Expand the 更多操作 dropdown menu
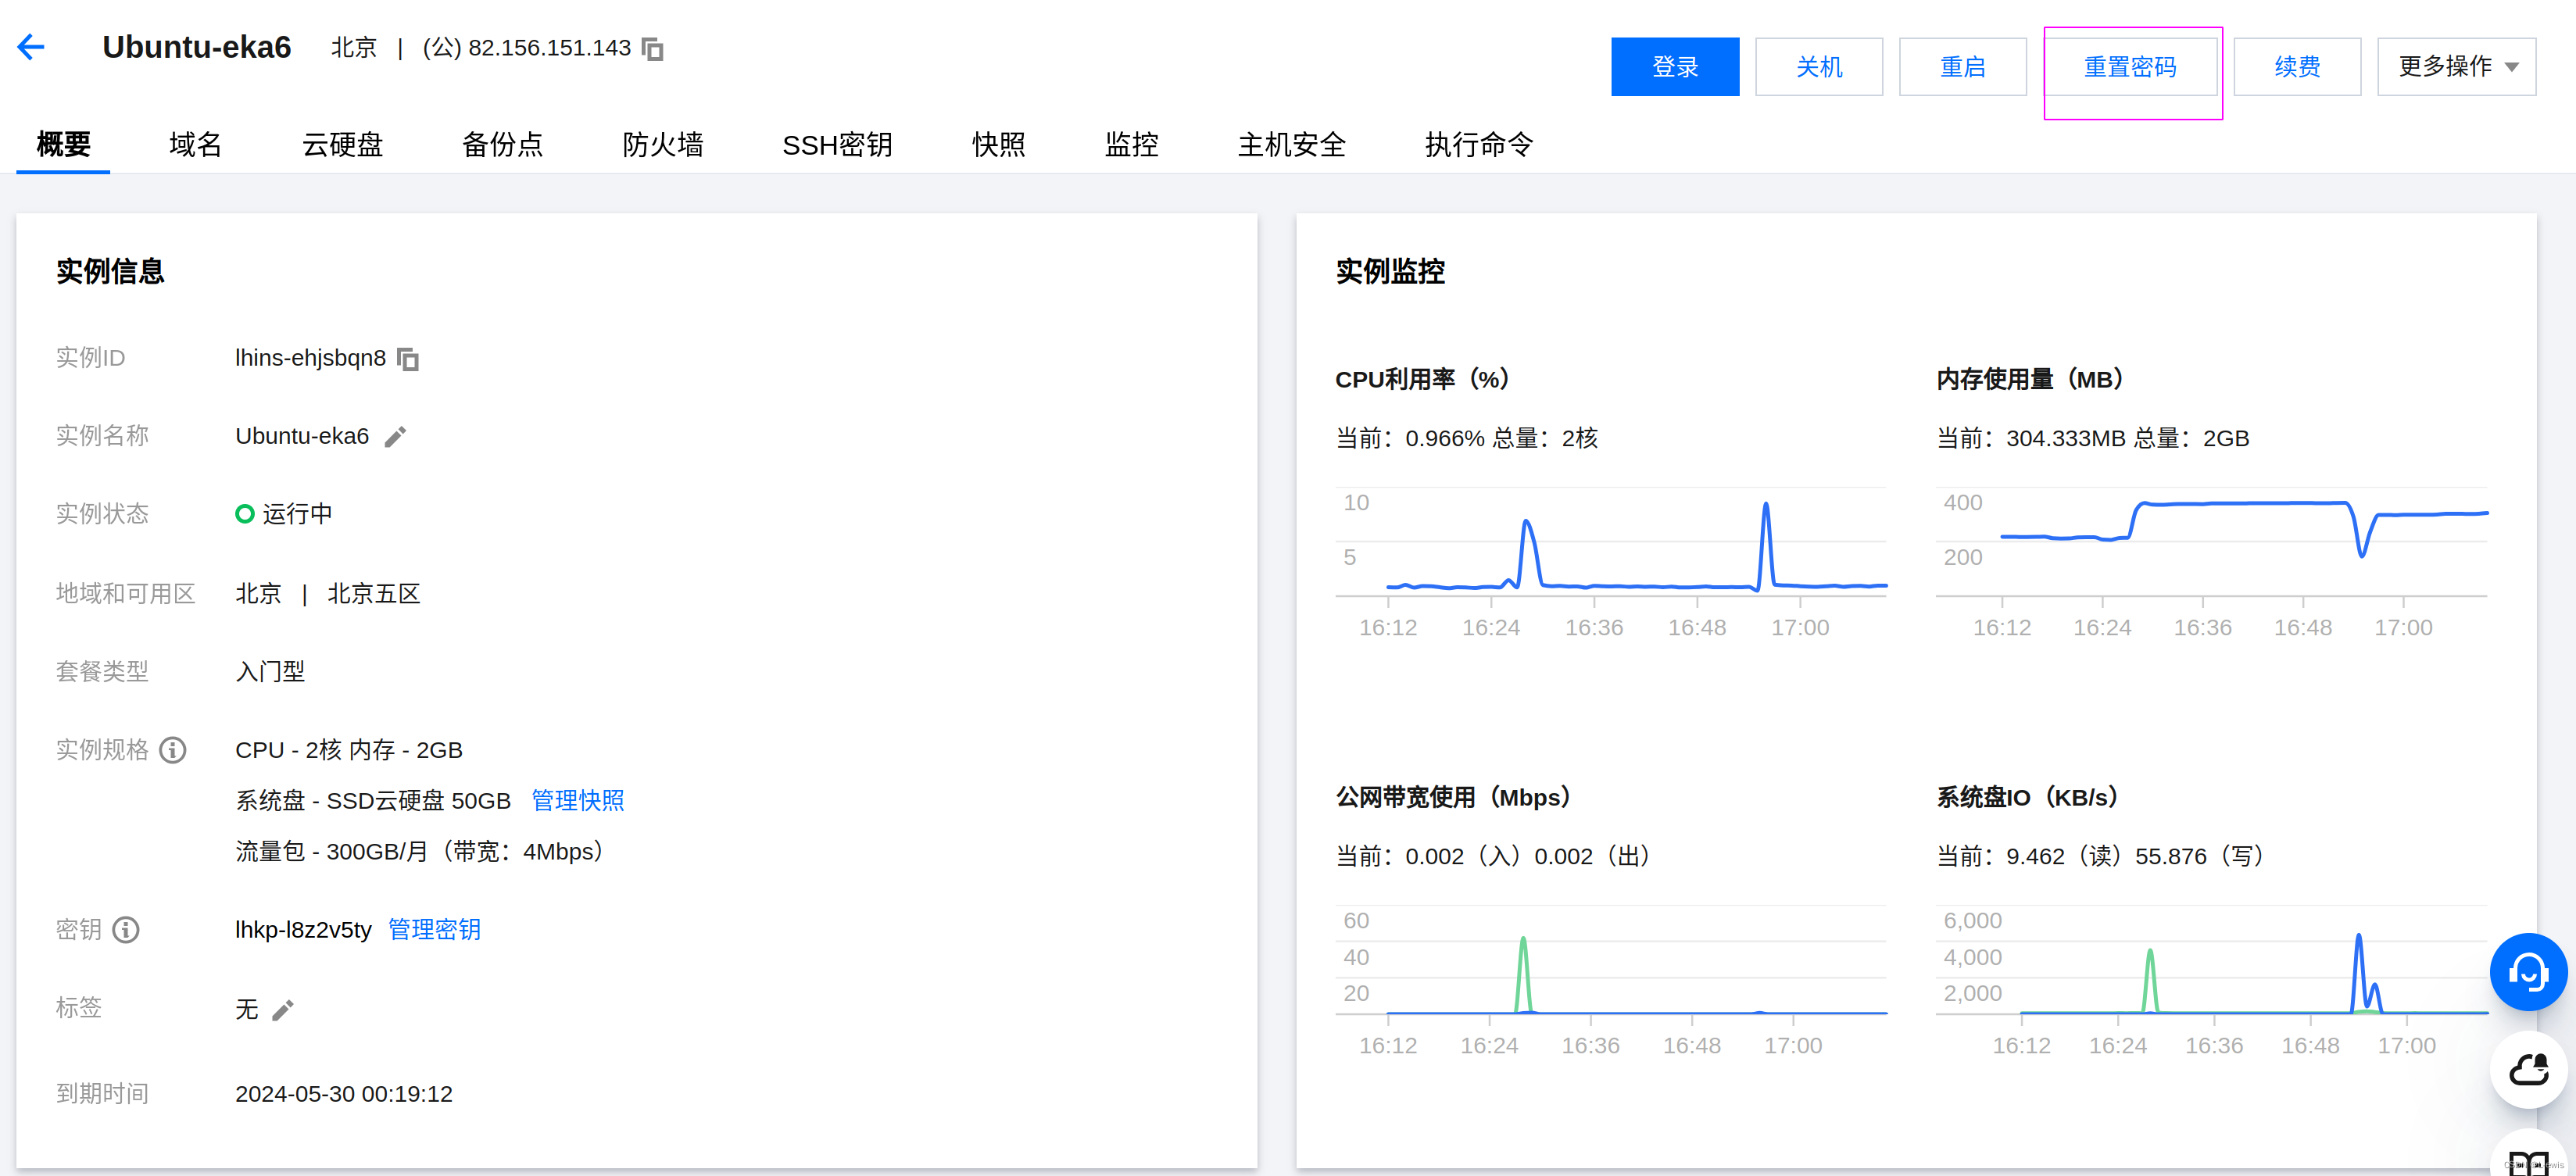2576x1176 pixels. click(2456, 66)
